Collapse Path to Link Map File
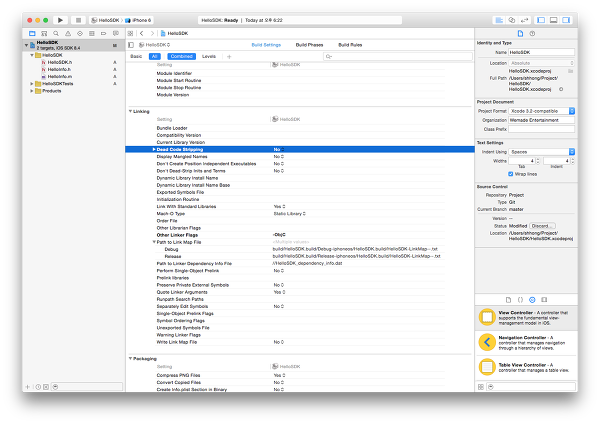600x424 pixels. click(x=154, y=242)
